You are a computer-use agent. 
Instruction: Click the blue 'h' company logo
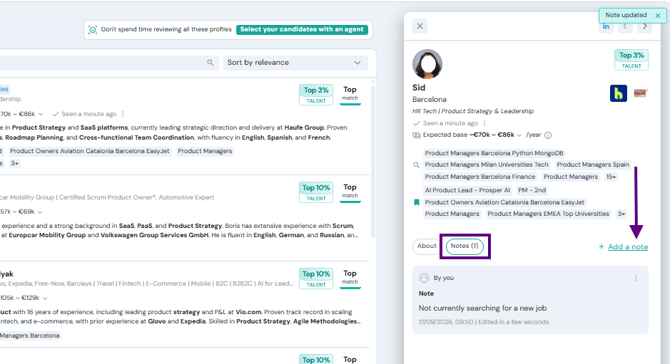pyautogui.click(x=618, y=93)
